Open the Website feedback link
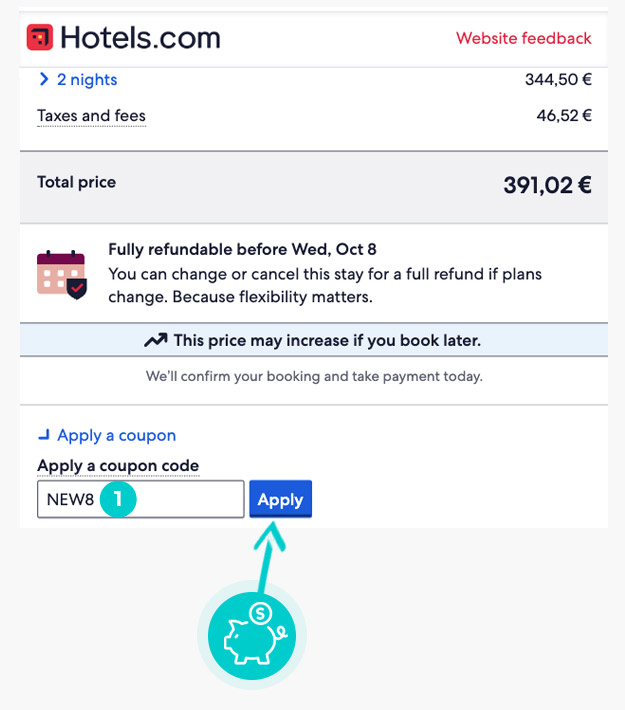625x710 pixels. pos(523,38)
